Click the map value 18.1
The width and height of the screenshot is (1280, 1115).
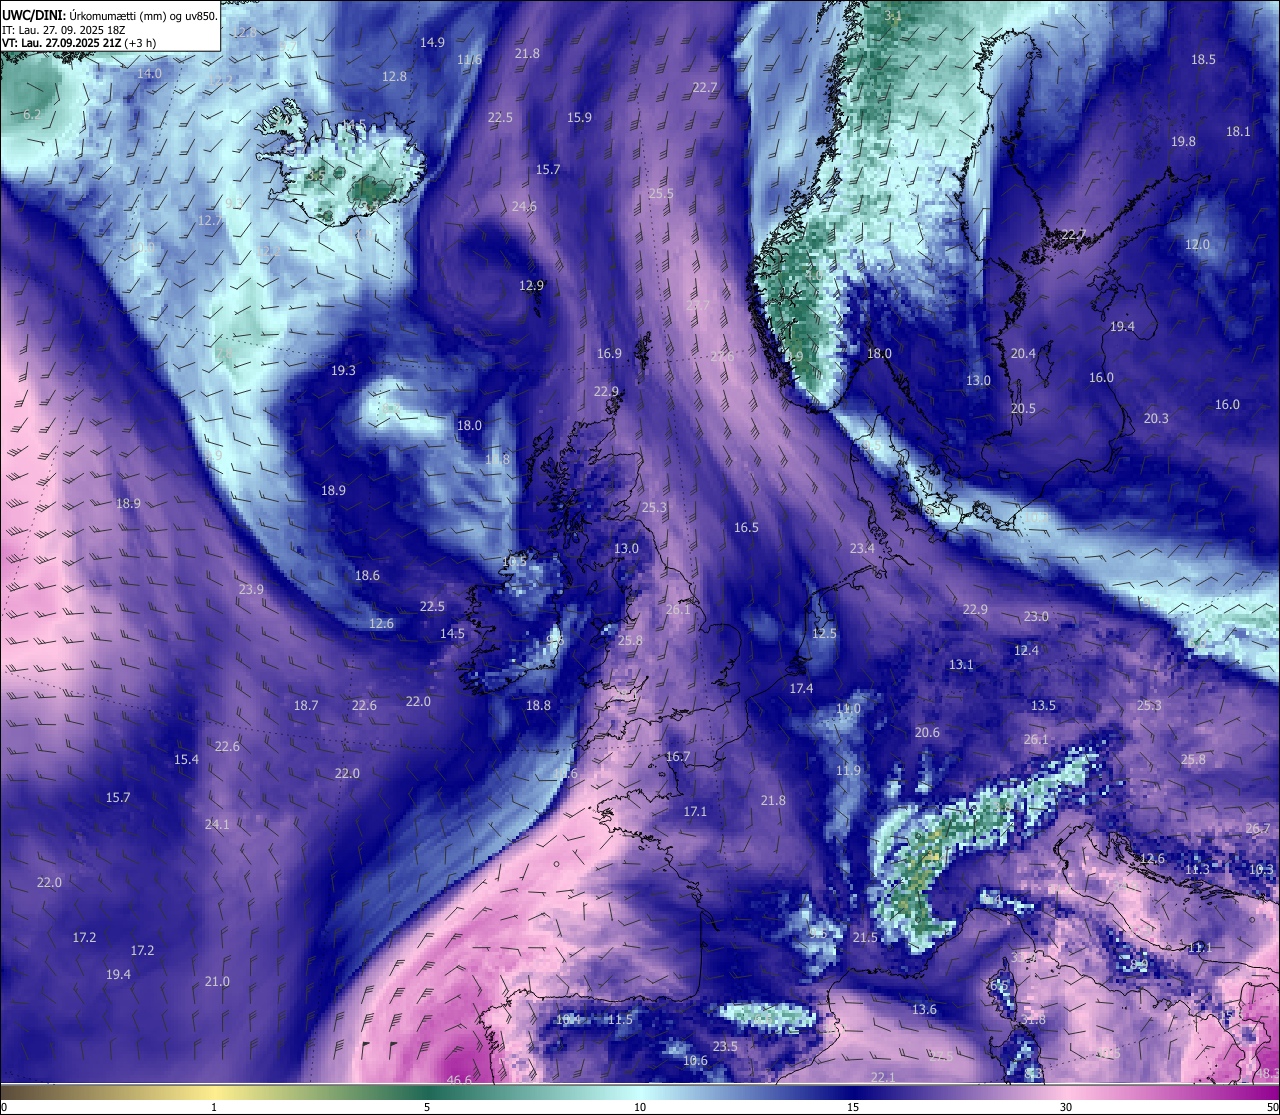(x=1238, y=131)
